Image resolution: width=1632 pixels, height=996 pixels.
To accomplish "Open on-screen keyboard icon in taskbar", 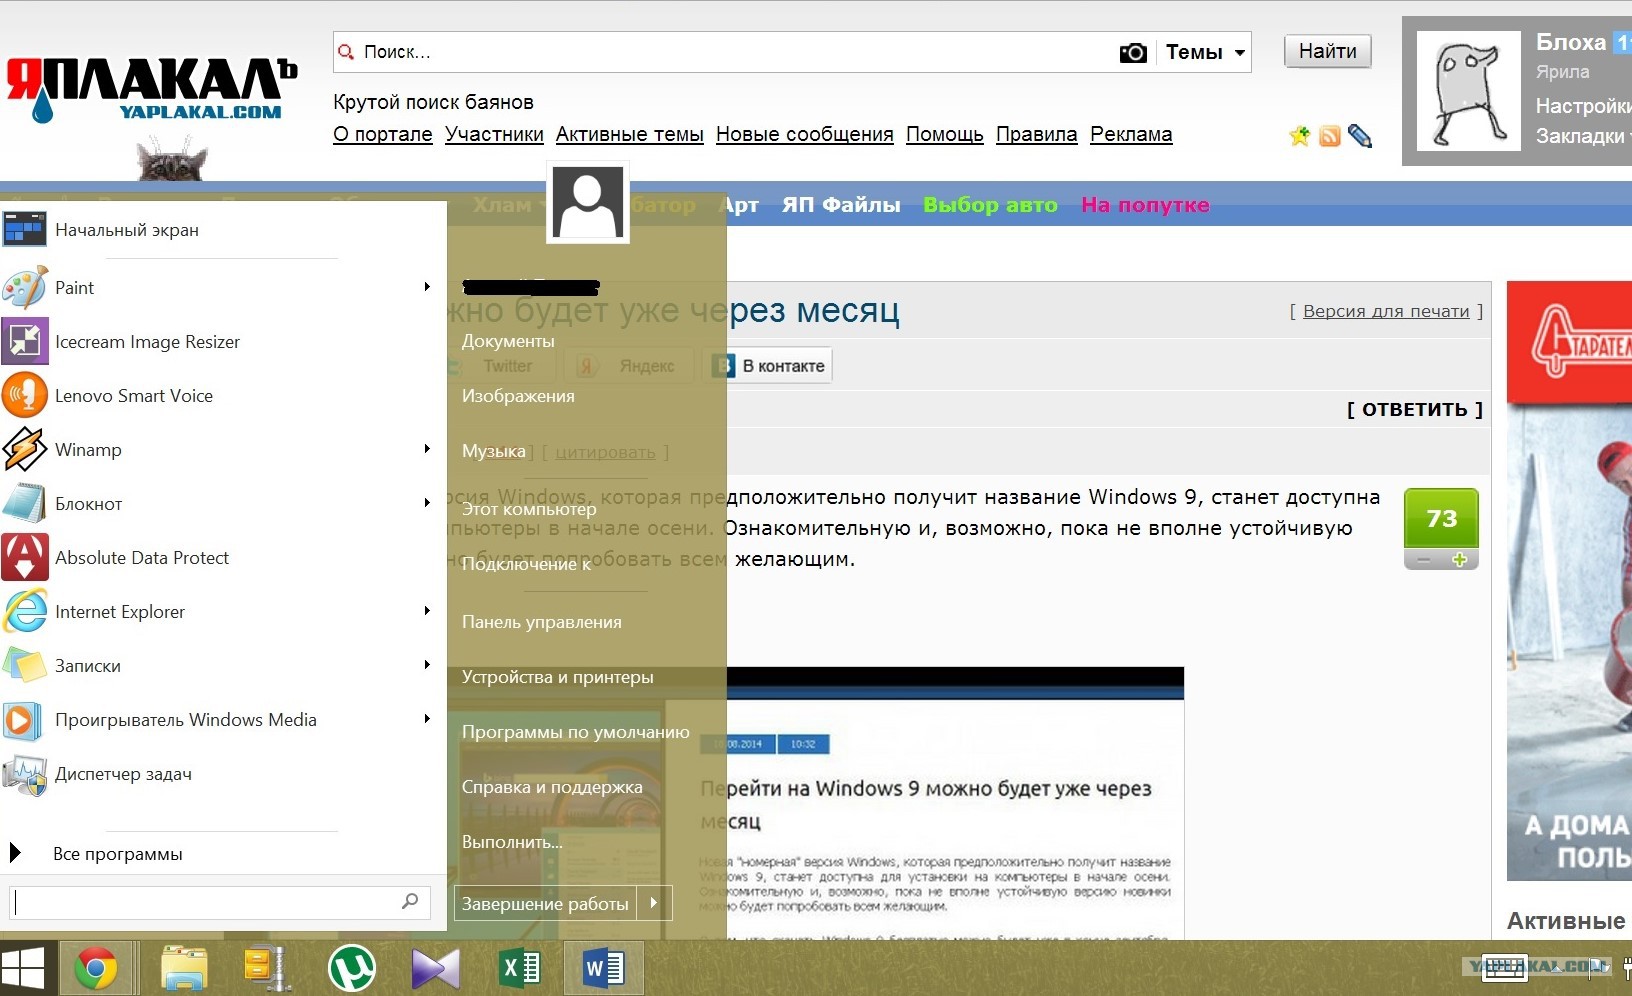I will 1504,968.
